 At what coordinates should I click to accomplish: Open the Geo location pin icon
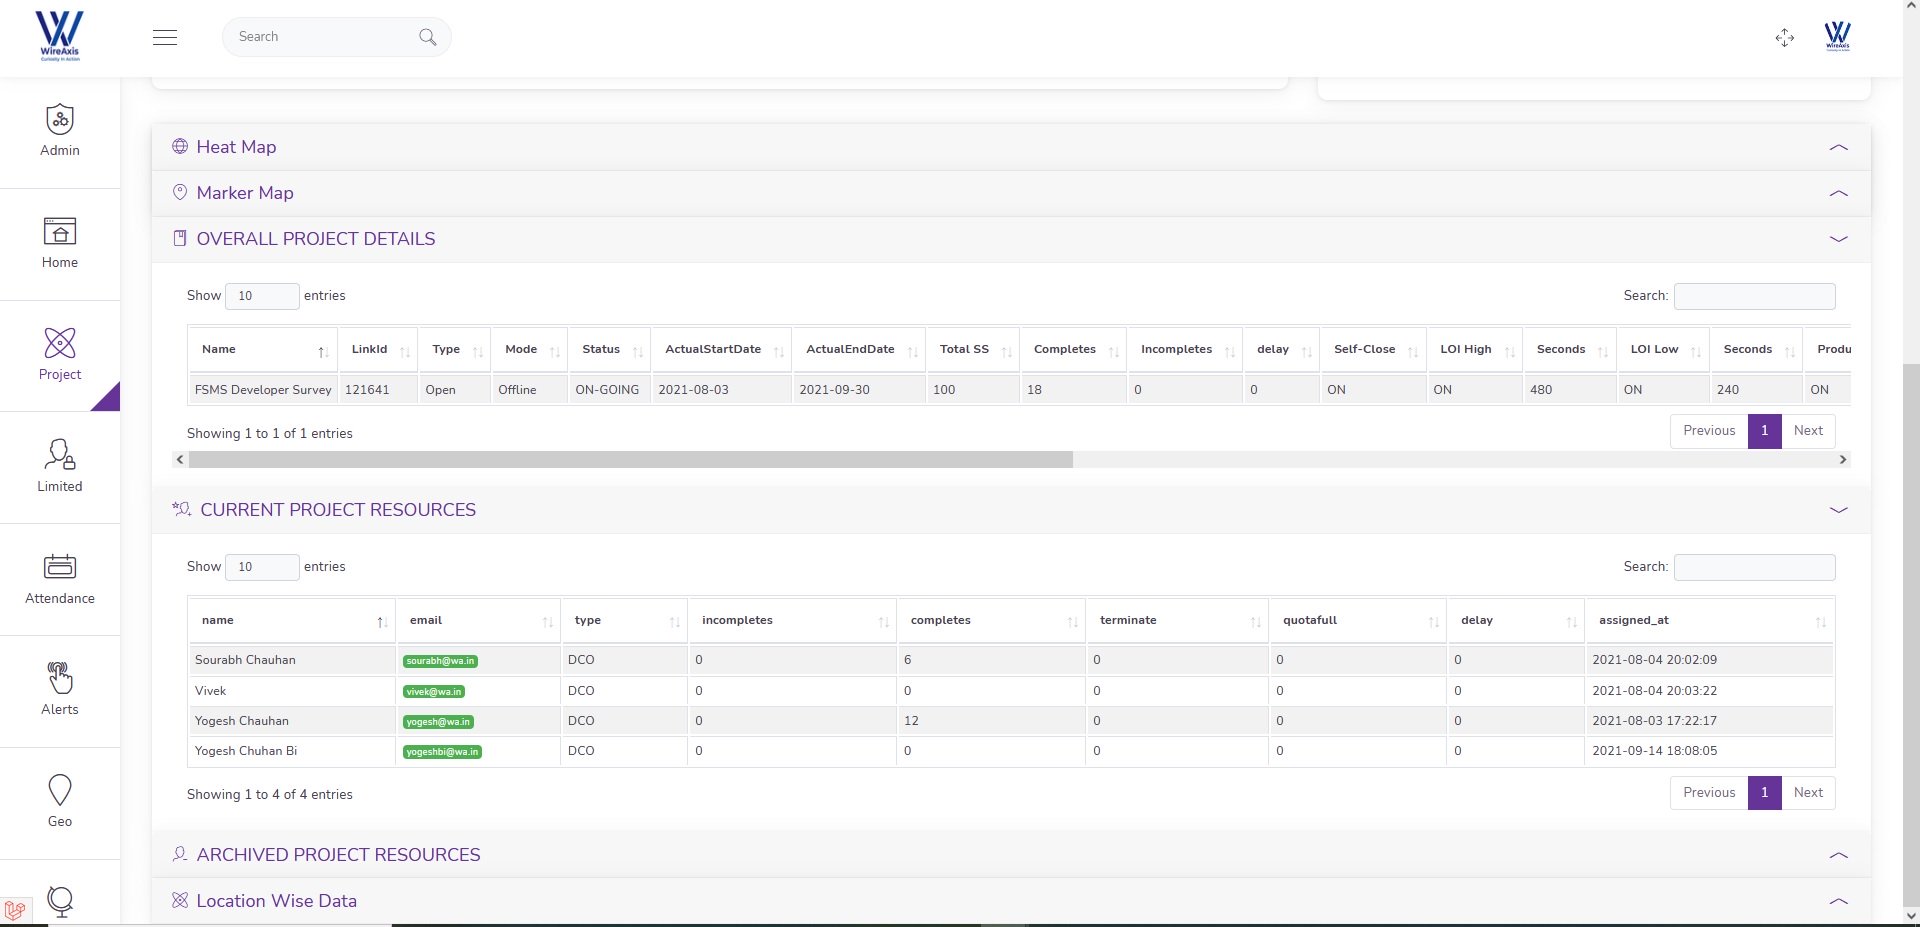(x=60, y=791)
